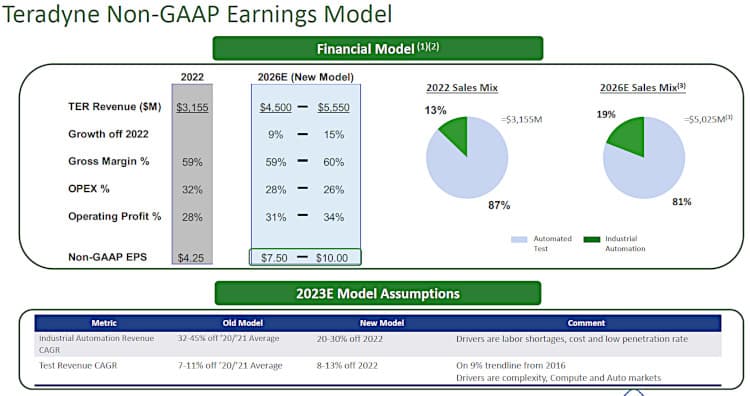Image resolution: width=750 pixels, height=396 pixels.
Task: Select the 'Gross Margin %' row label
Action: coord(109,161)
